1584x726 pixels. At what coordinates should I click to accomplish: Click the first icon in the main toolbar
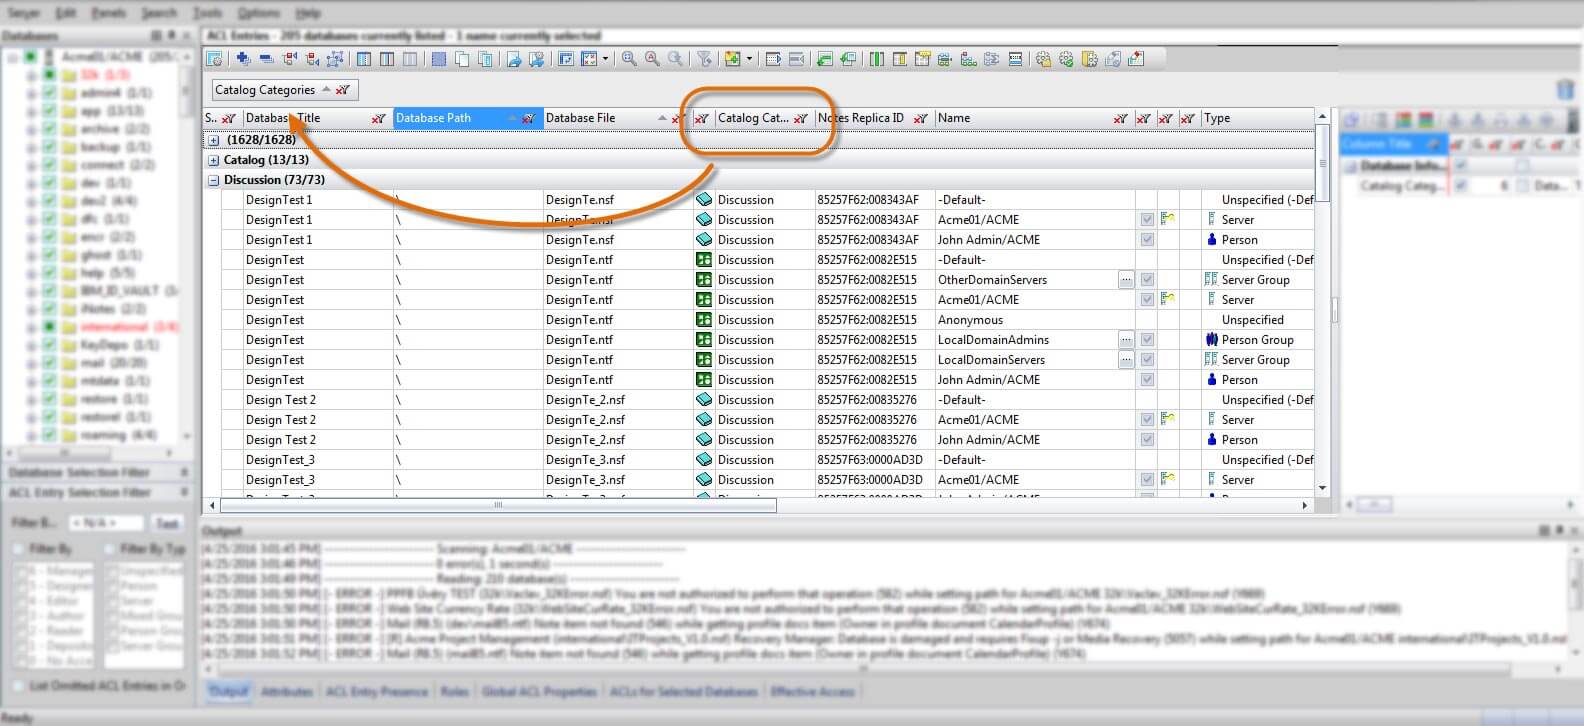pos(215,59)
